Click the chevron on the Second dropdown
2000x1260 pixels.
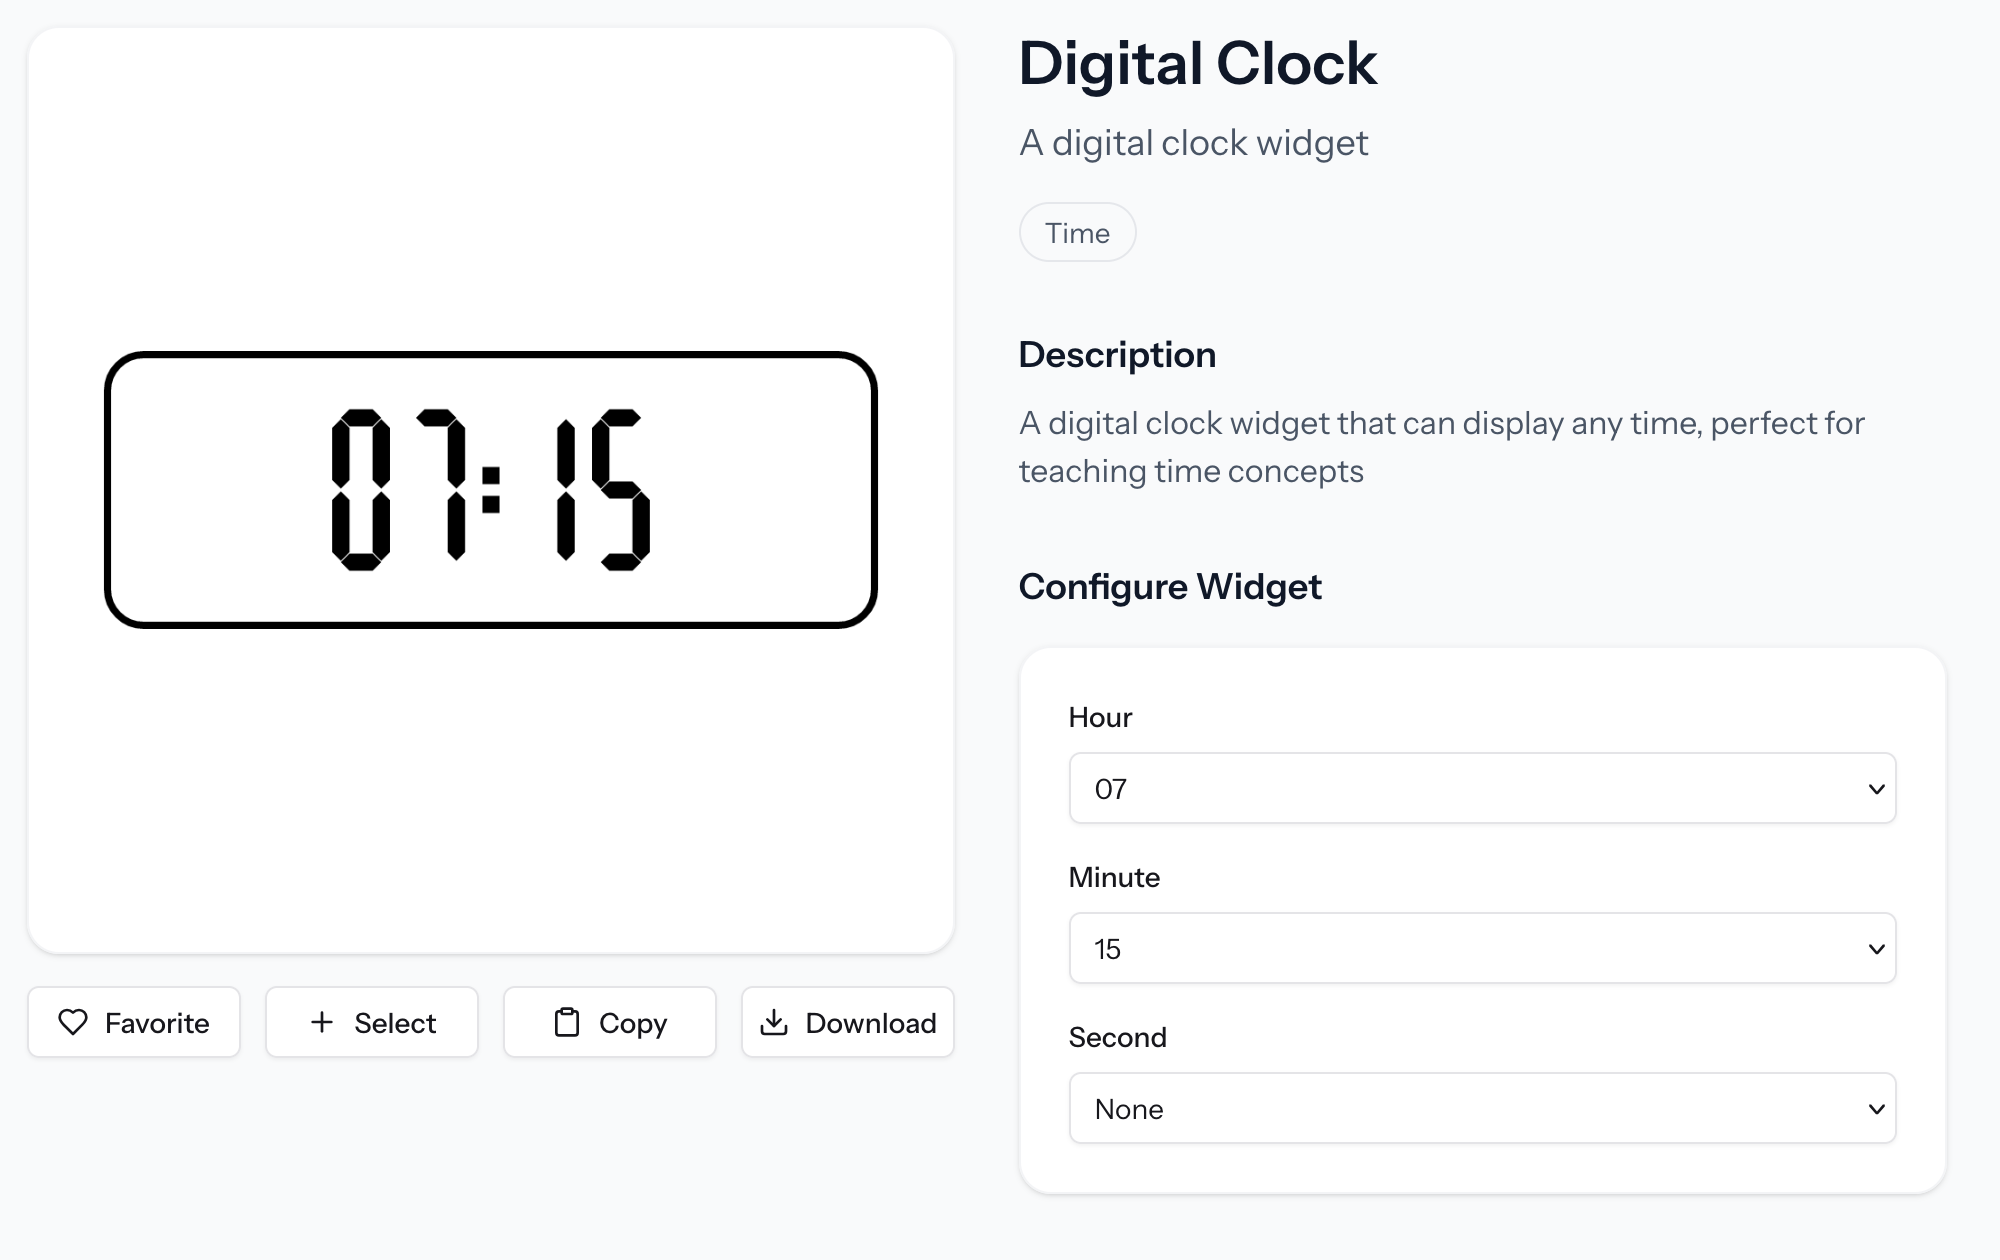point(1875,1108)
